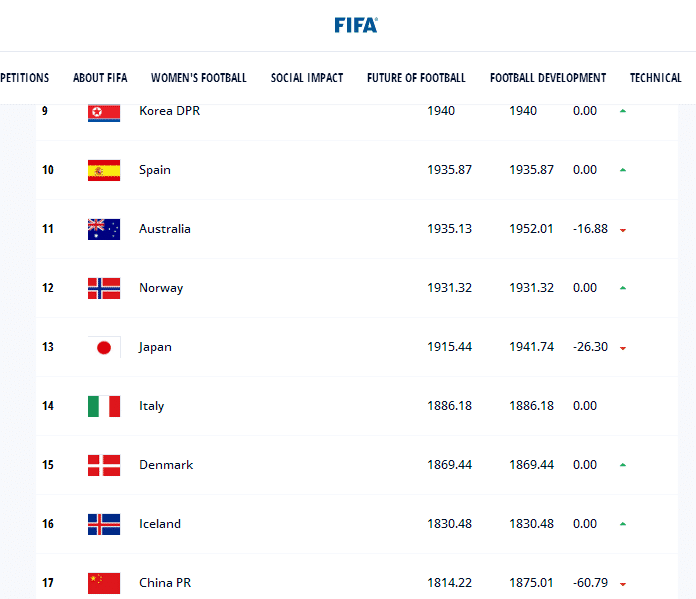Expand Japan row using down arrow
This screenshot has width=696, height=599.
pyautogui.click(x=623, y=348)
